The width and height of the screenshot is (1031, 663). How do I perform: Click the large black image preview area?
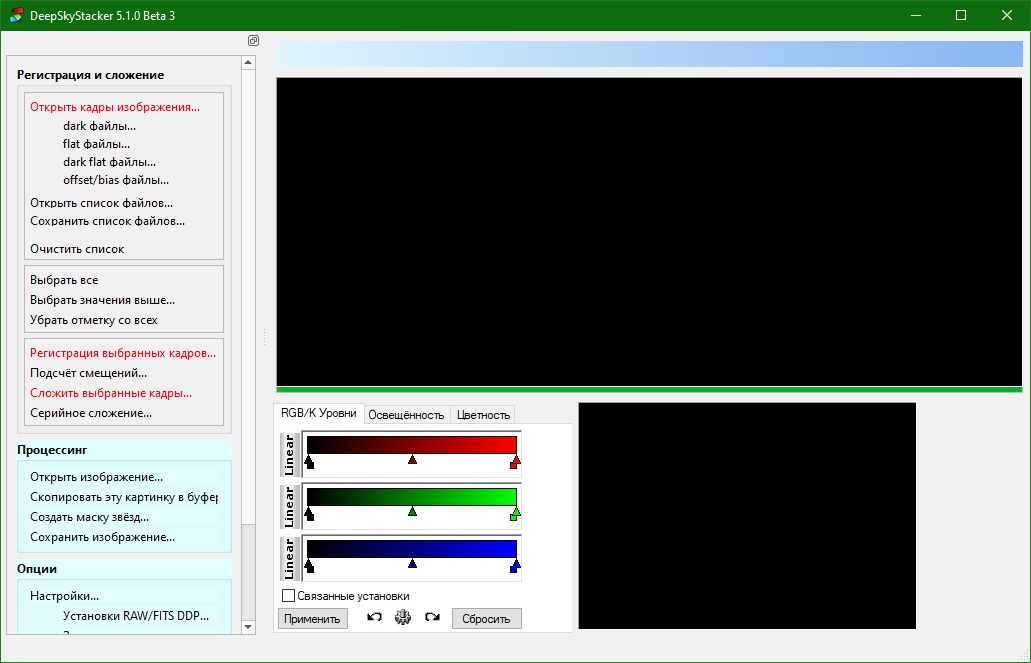tap(649, 232)
